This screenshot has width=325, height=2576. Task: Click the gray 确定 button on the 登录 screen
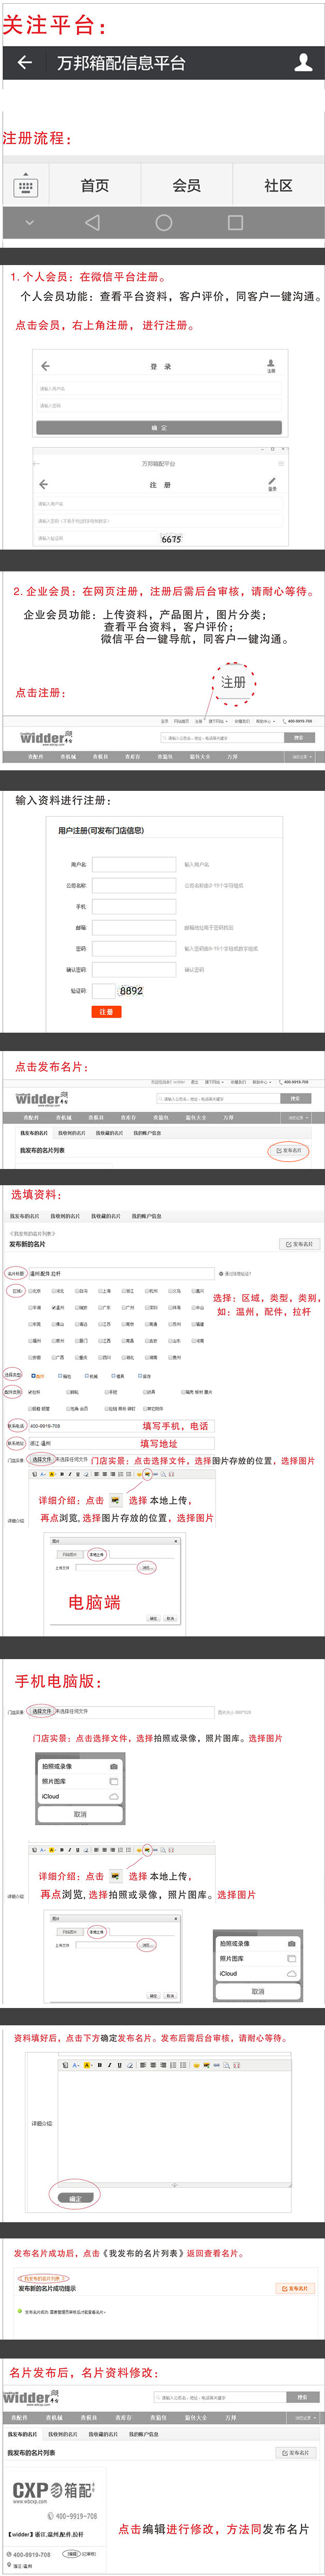(x=159, y=427)
